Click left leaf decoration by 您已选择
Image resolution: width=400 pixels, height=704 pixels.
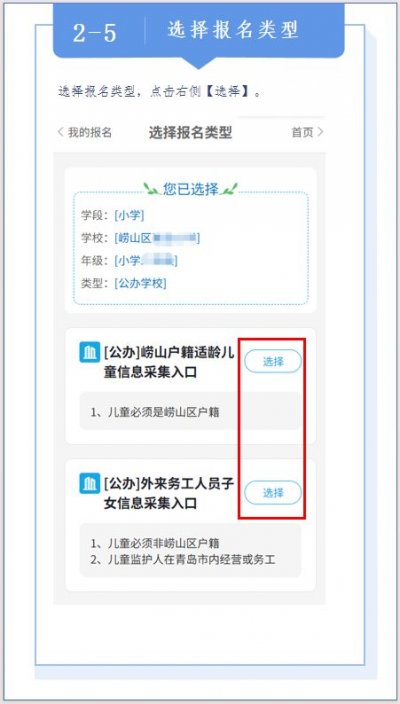pyautogui.click(x=151, y=189)
